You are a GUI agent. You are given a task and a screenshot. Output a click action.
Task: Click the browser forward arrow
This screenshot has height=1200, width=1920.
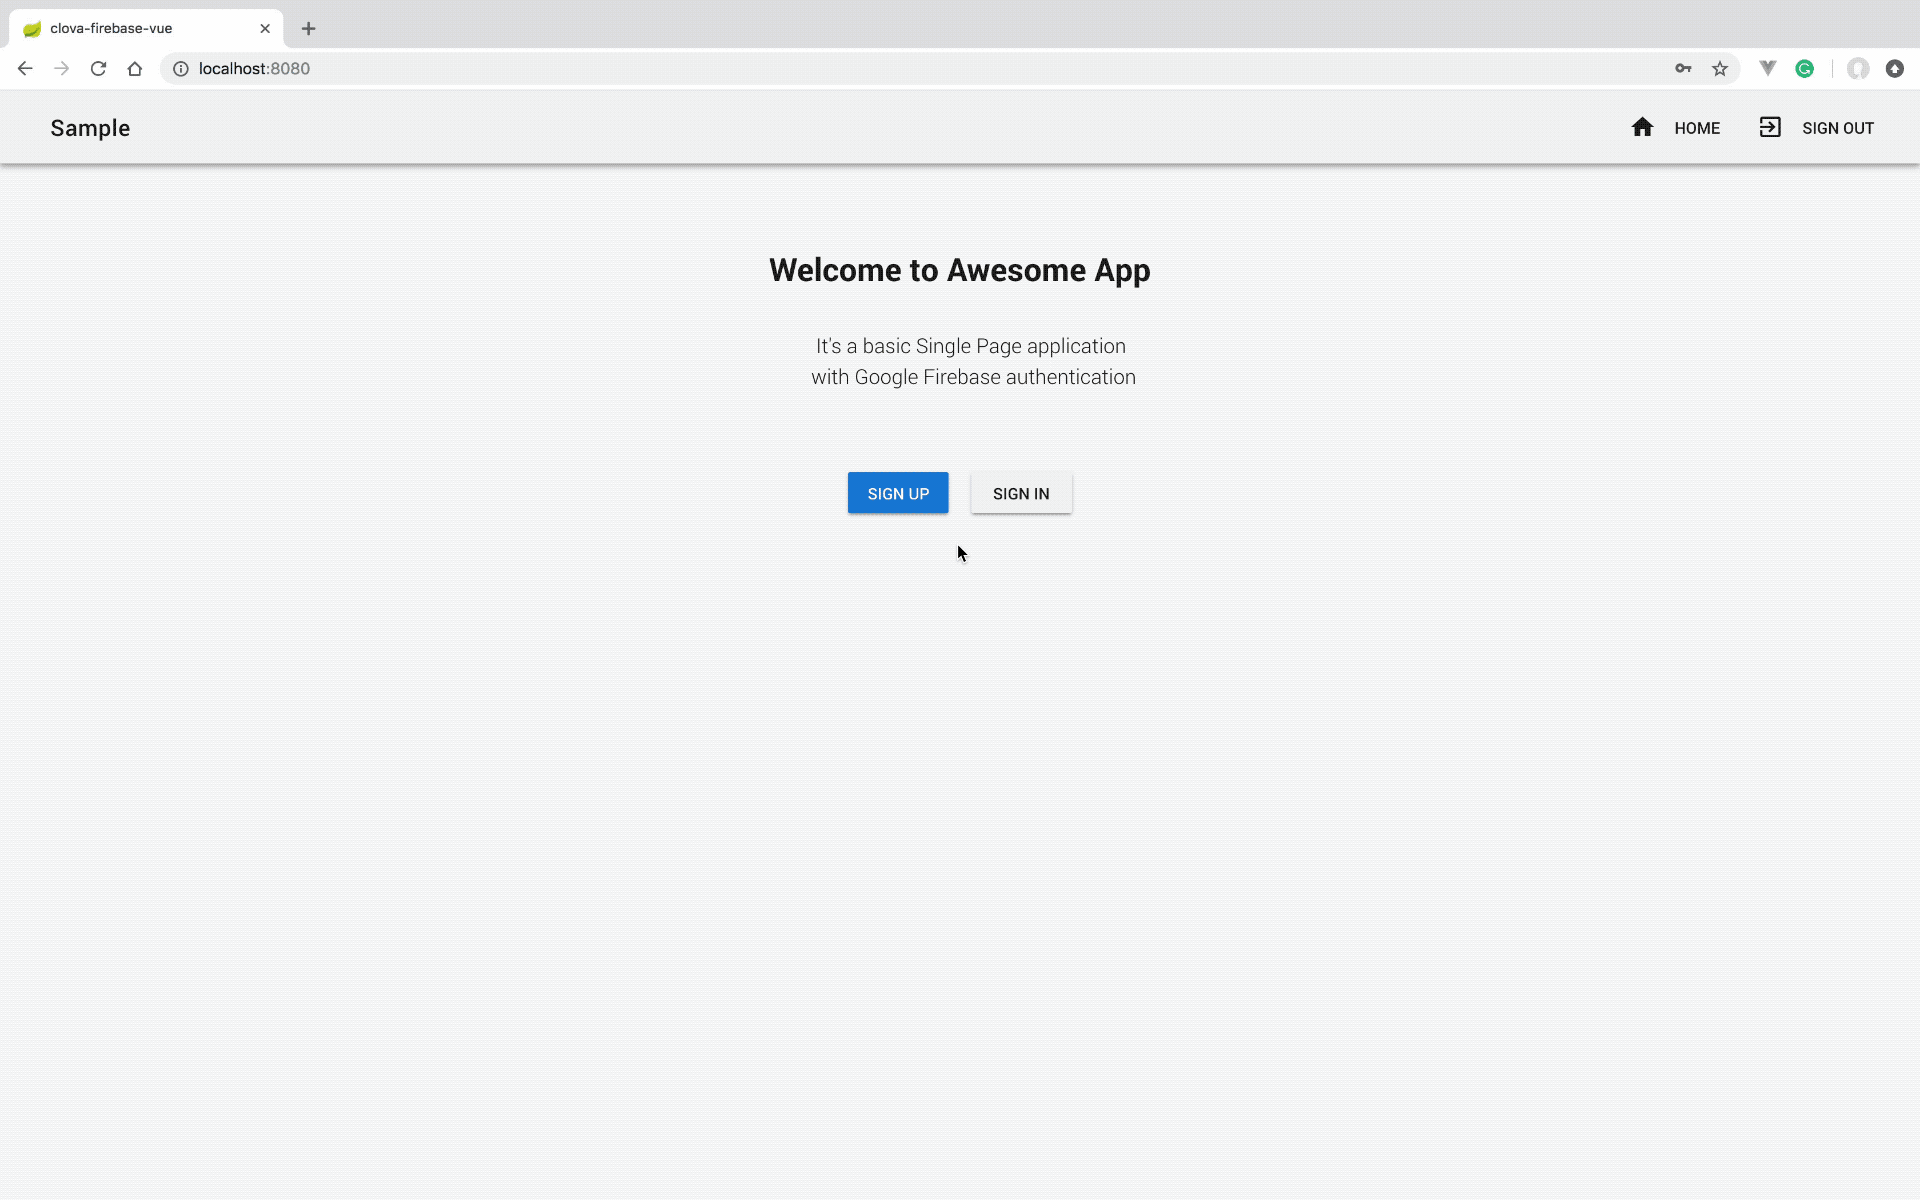coord(62,69)
